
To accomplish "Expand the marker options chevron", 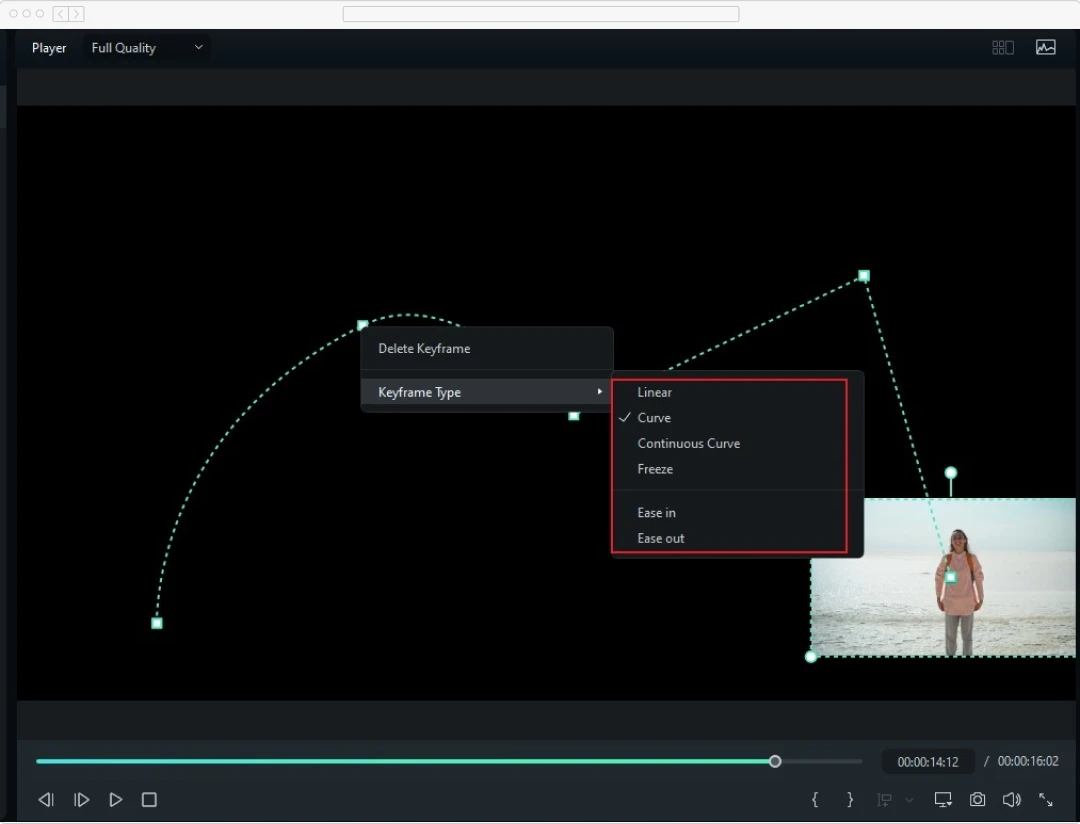I will 908,800.
